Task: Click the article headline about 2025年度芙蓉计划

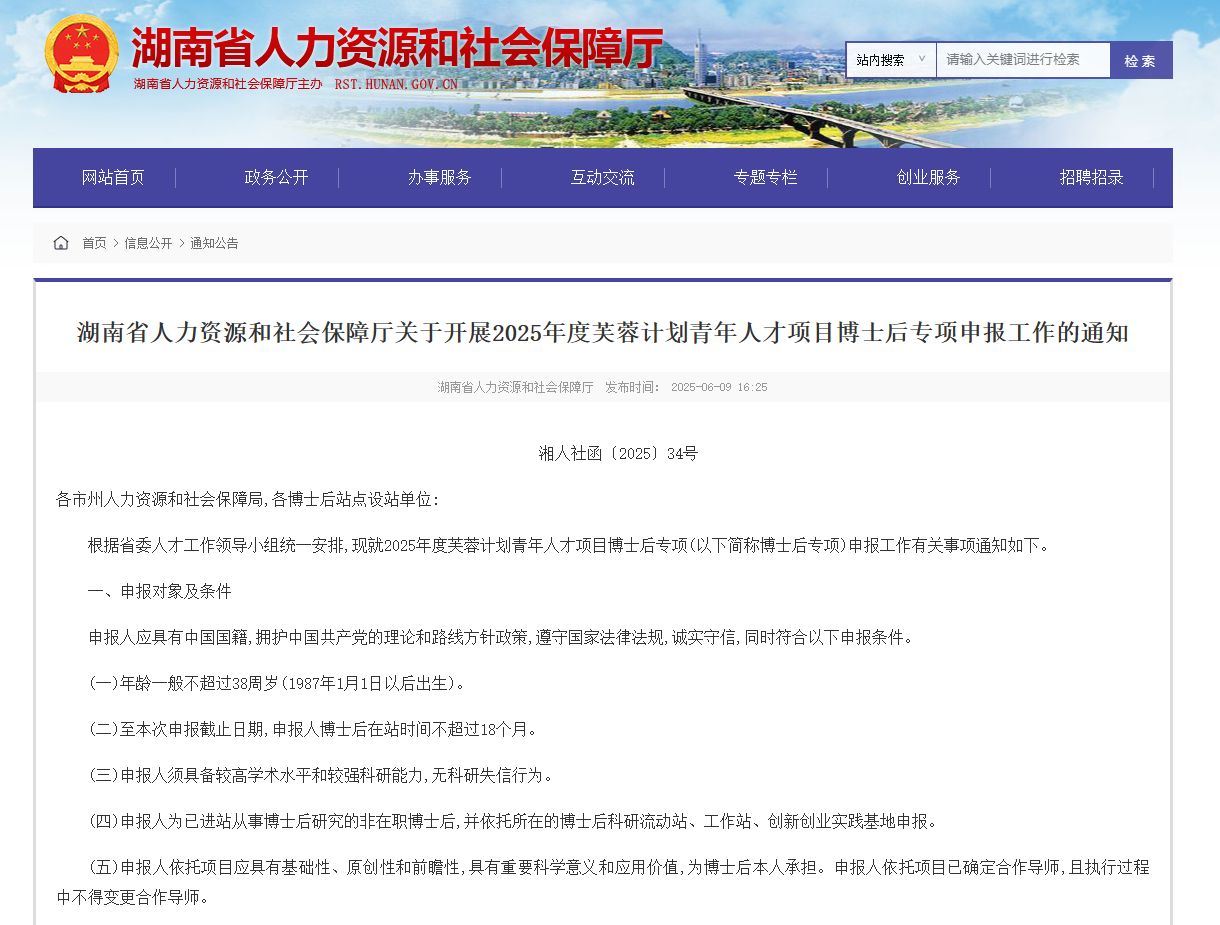Action: (602, 333)
